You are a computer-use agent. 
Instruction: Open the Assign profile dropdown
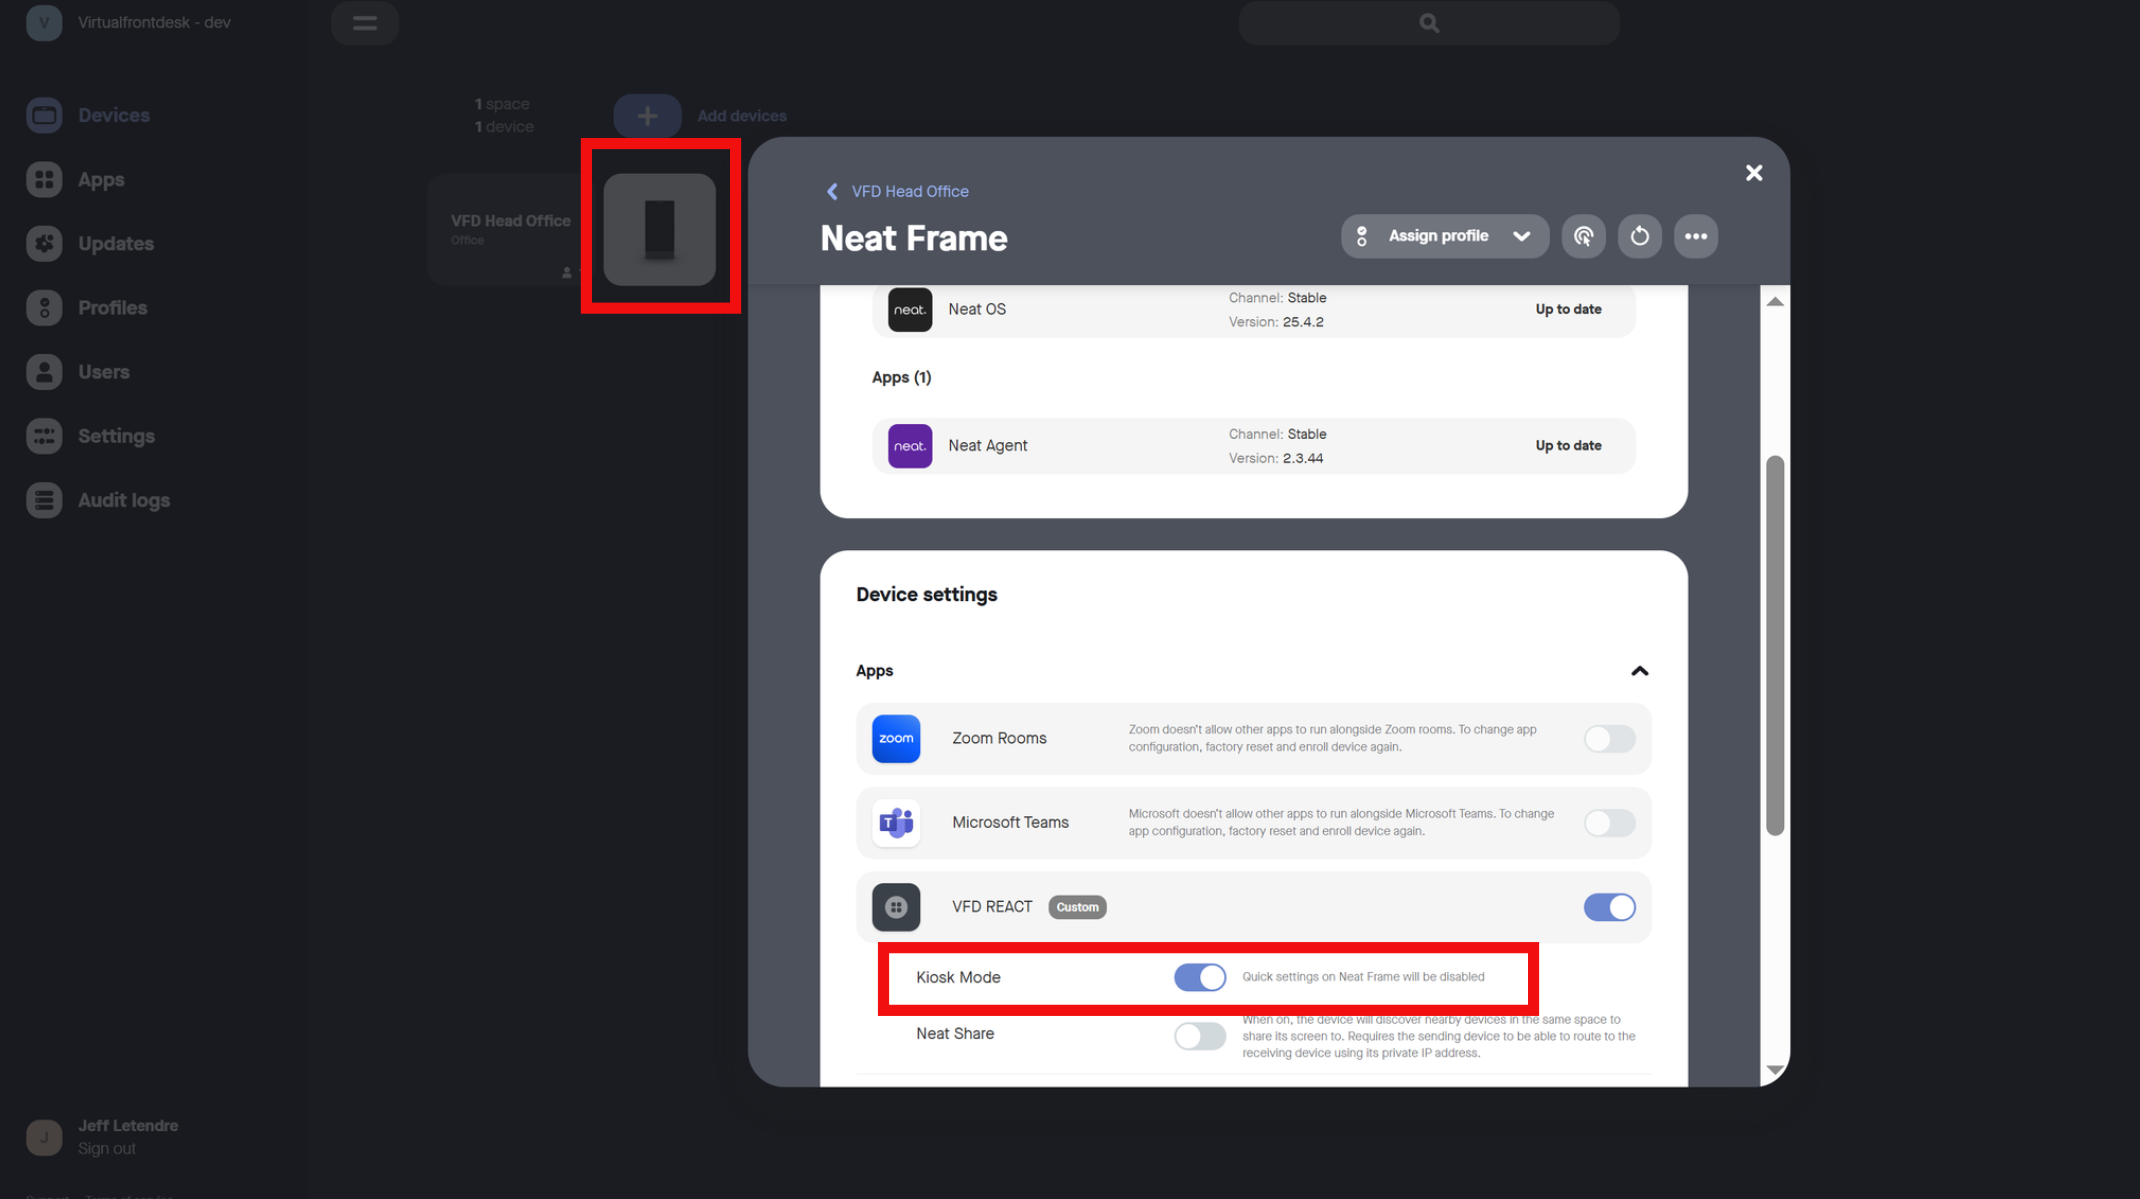[x=1444, y=237]
